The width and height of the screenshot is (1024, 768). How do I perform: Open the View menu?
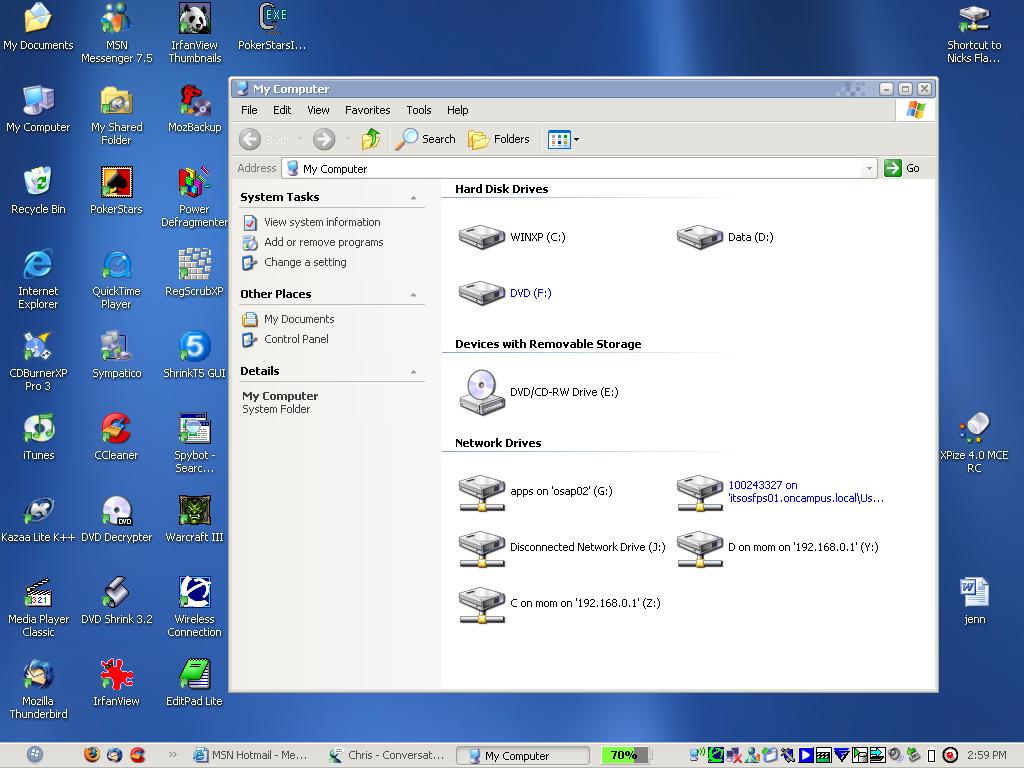click(318, 110)
